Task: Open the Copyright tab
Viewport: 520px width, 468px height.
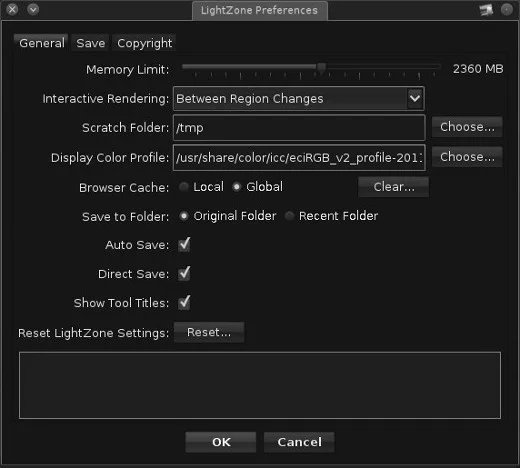Action: click(x=144, y=43)
